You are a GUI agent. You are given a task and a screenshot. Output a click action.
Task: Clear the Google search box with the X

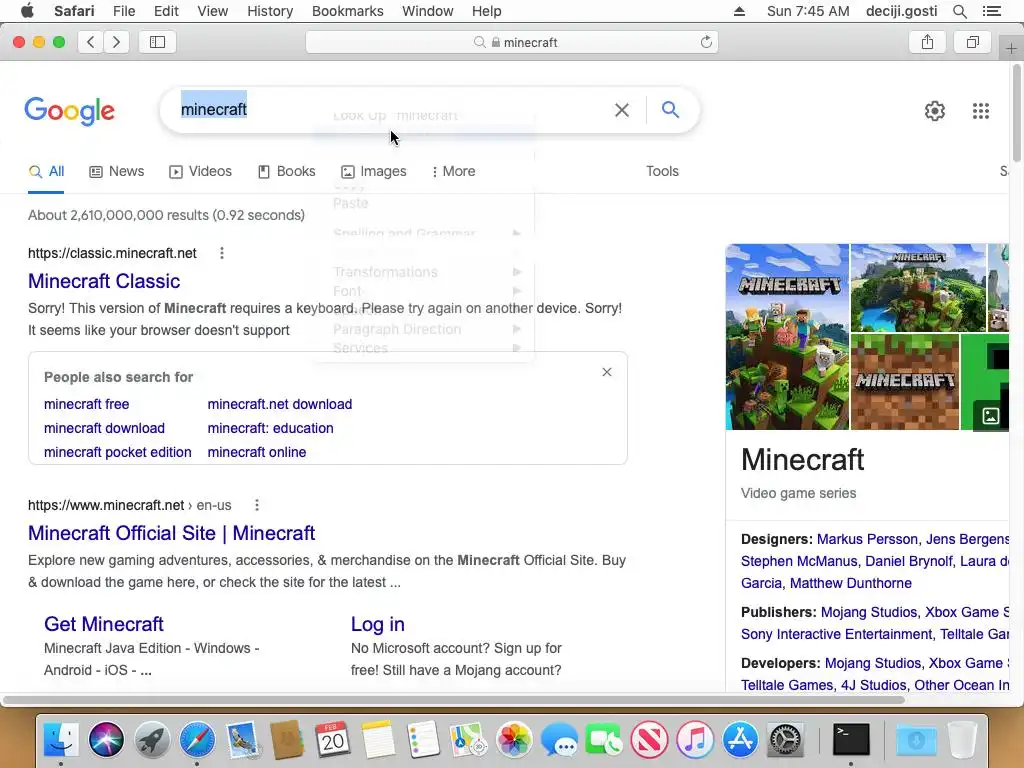(622, 110)
